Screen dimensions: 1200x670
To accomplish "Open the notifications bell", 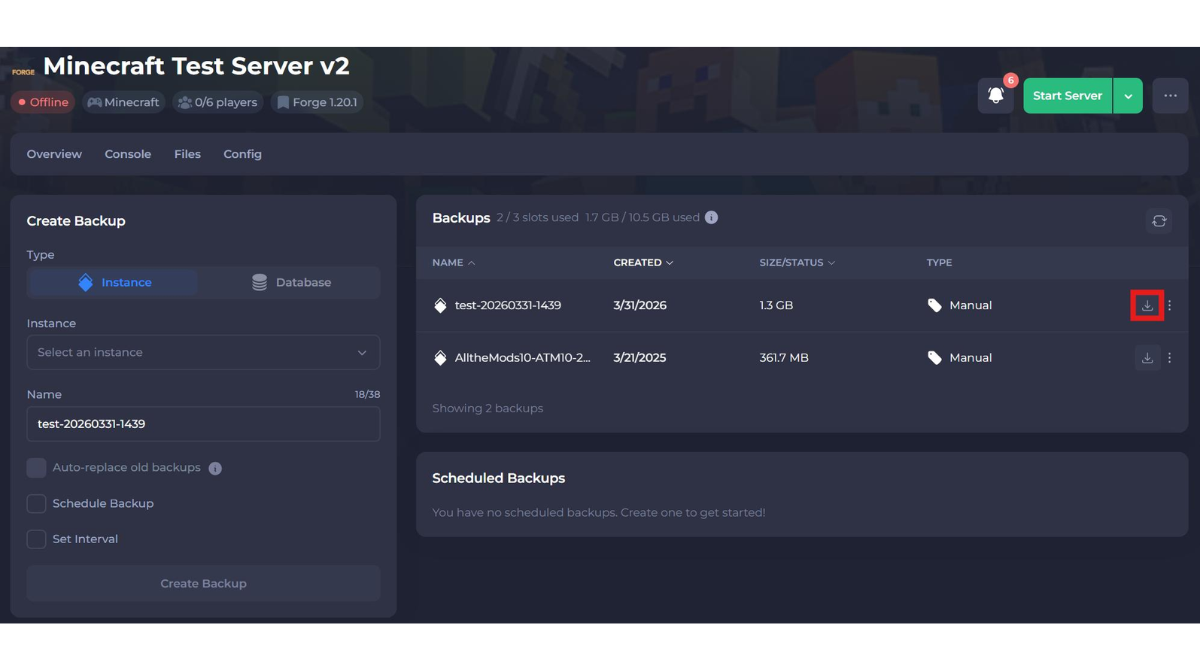I will coord(995,96).
